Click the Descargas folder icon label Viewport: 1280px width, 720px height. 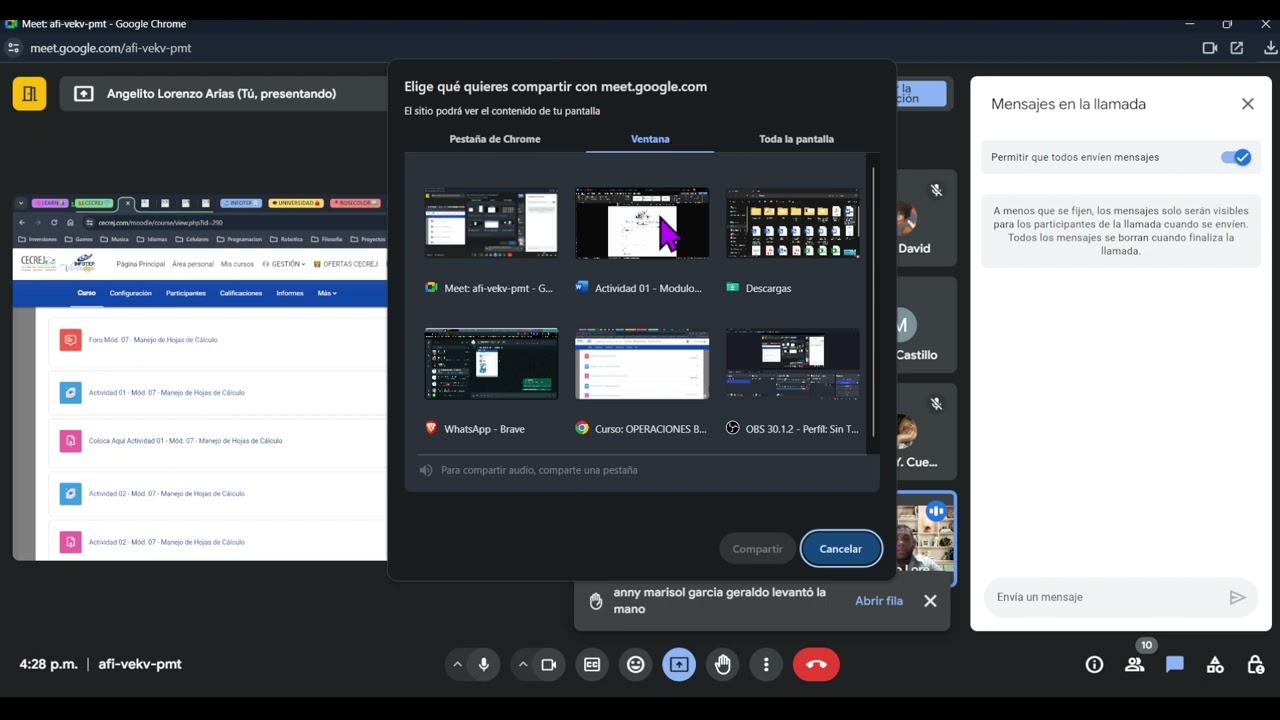pos(733,288)
